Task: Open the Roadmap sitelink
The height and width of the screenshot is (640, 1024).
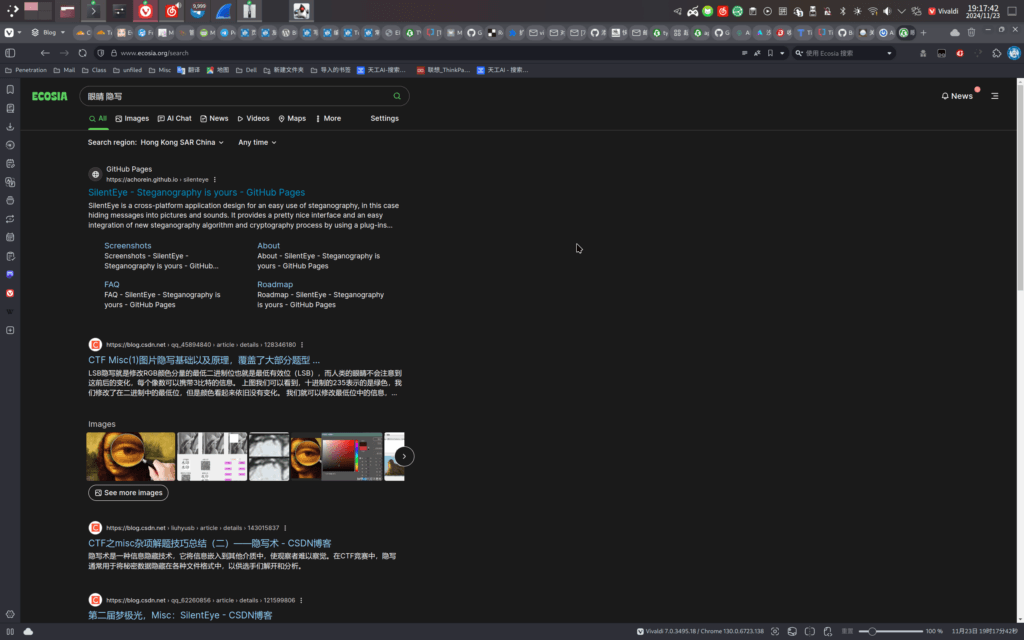Action: (275, 285)
